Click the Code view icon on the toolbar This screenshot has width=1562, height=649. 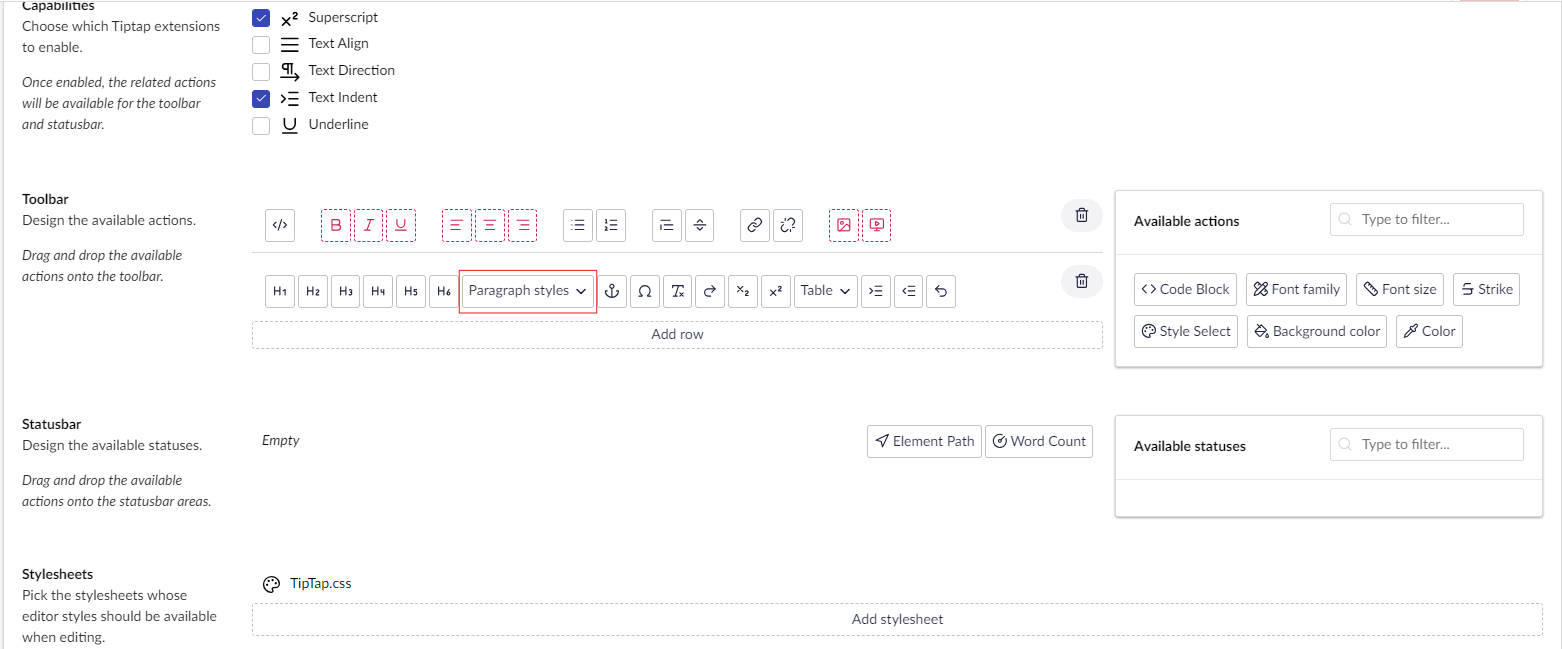(280, 225)
